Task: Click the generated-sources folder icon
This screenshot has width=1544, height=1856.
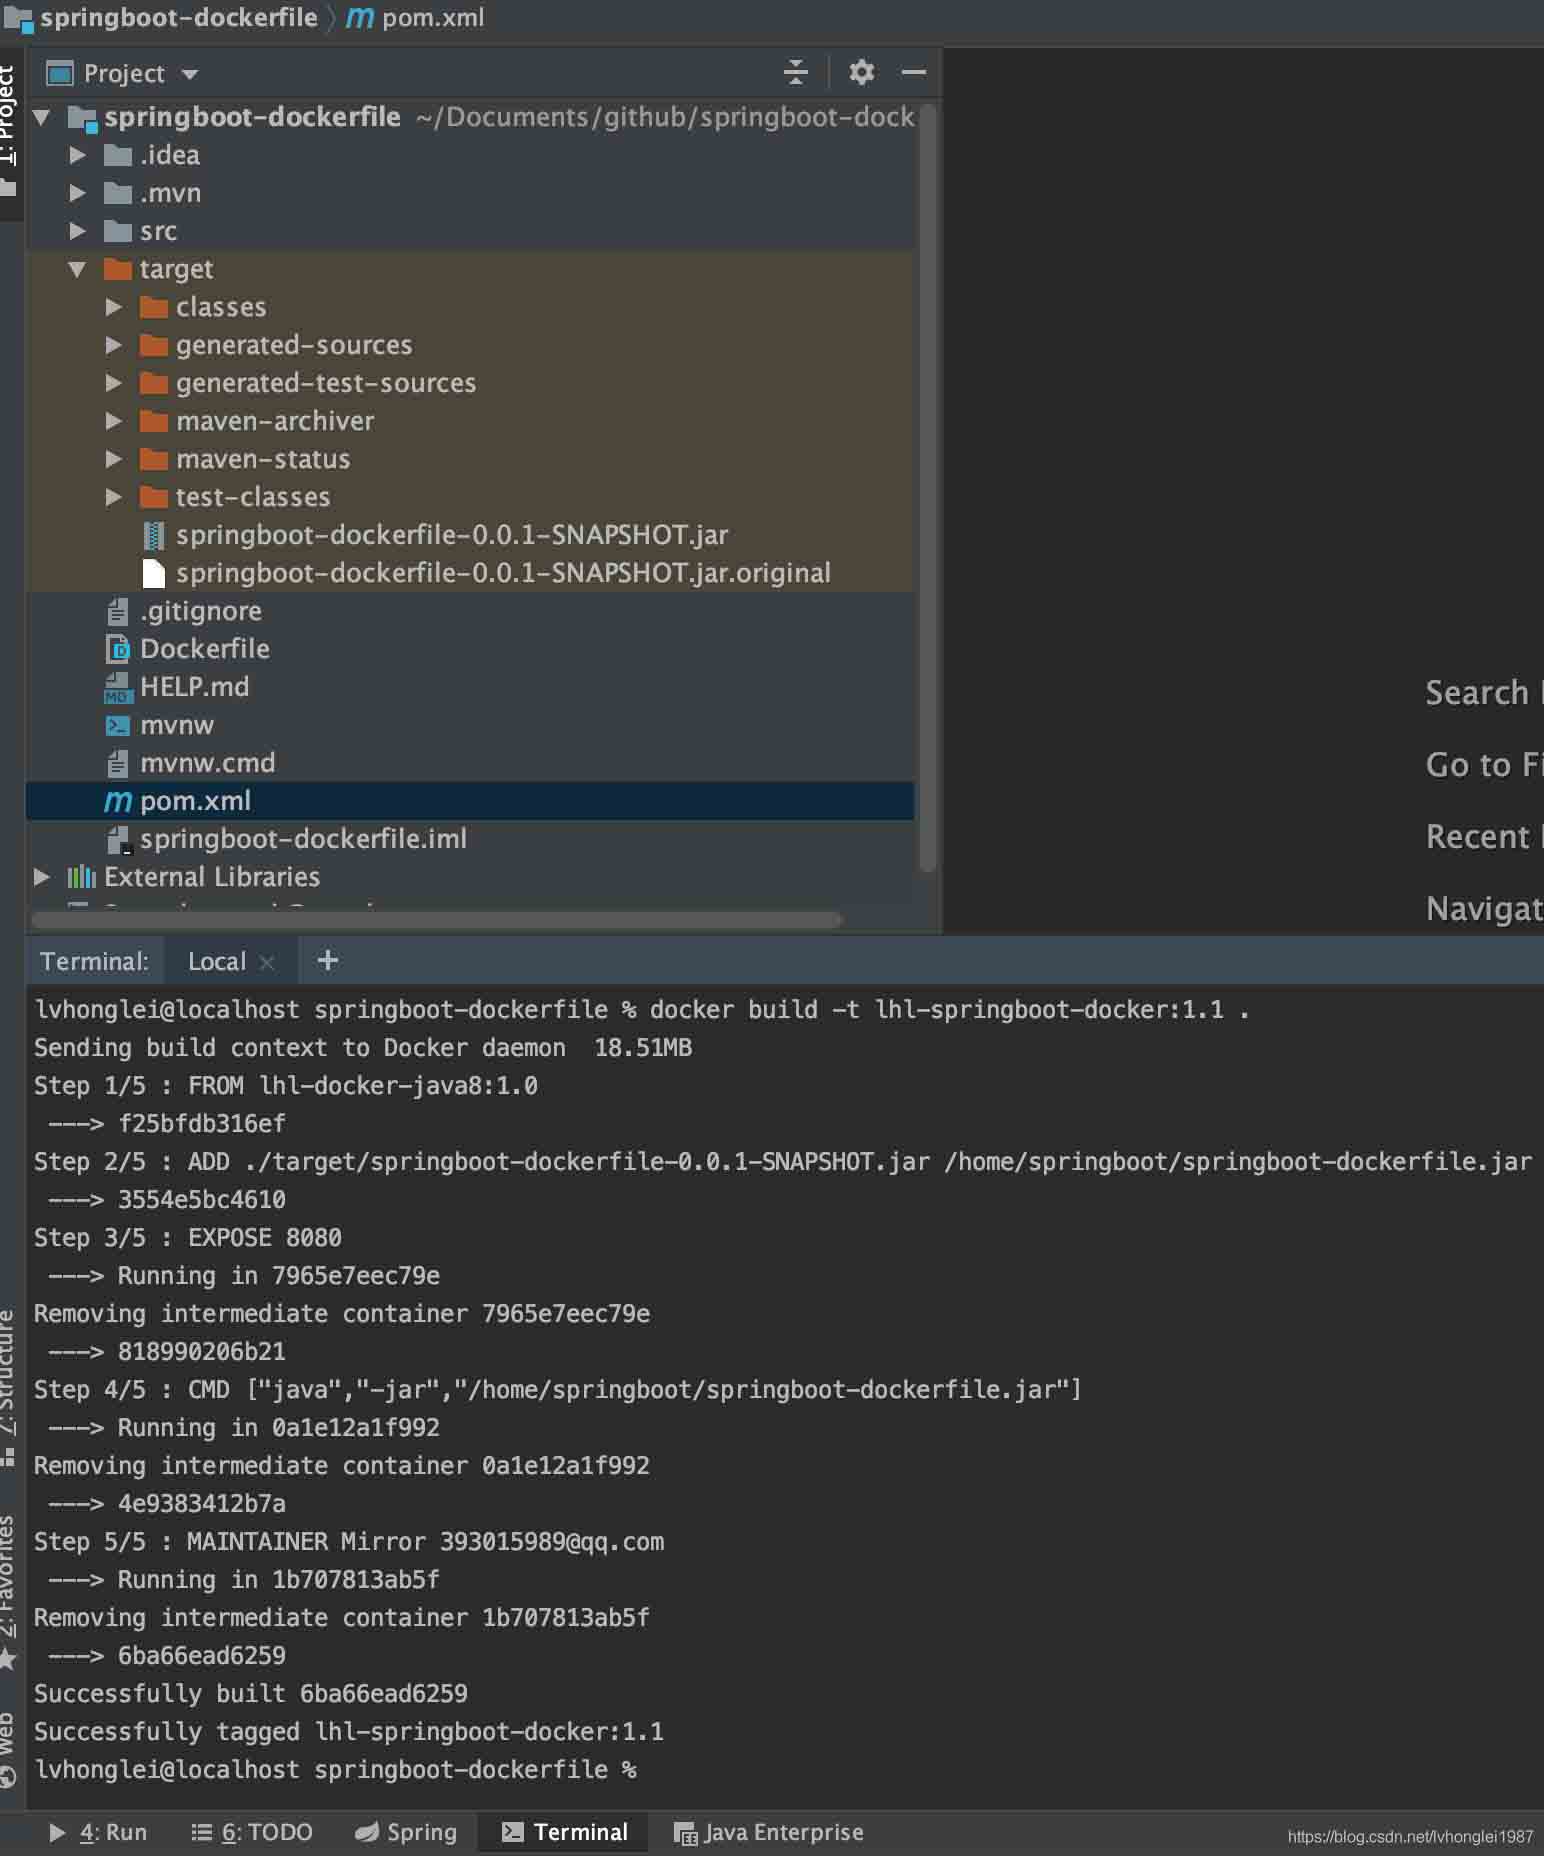Action: [154, 345]
